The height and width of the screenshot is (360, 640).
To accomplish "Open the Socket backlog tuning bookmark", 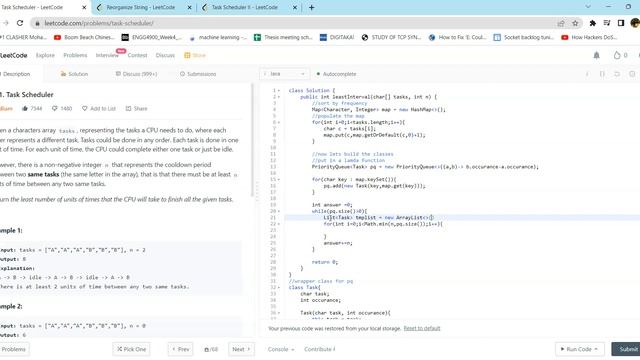I will 524,37.
